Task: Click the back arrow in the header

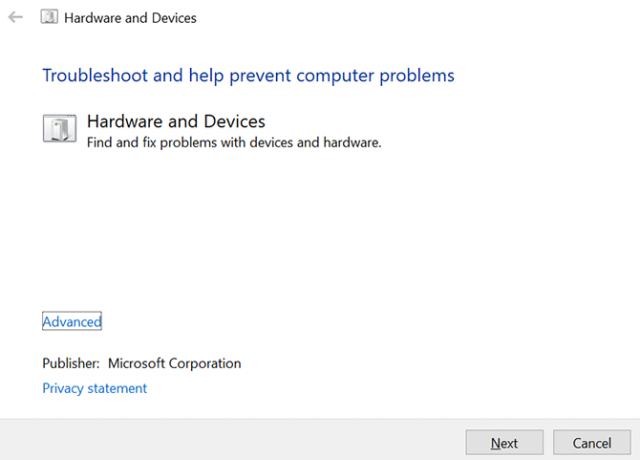Action: tap(16, 17)
